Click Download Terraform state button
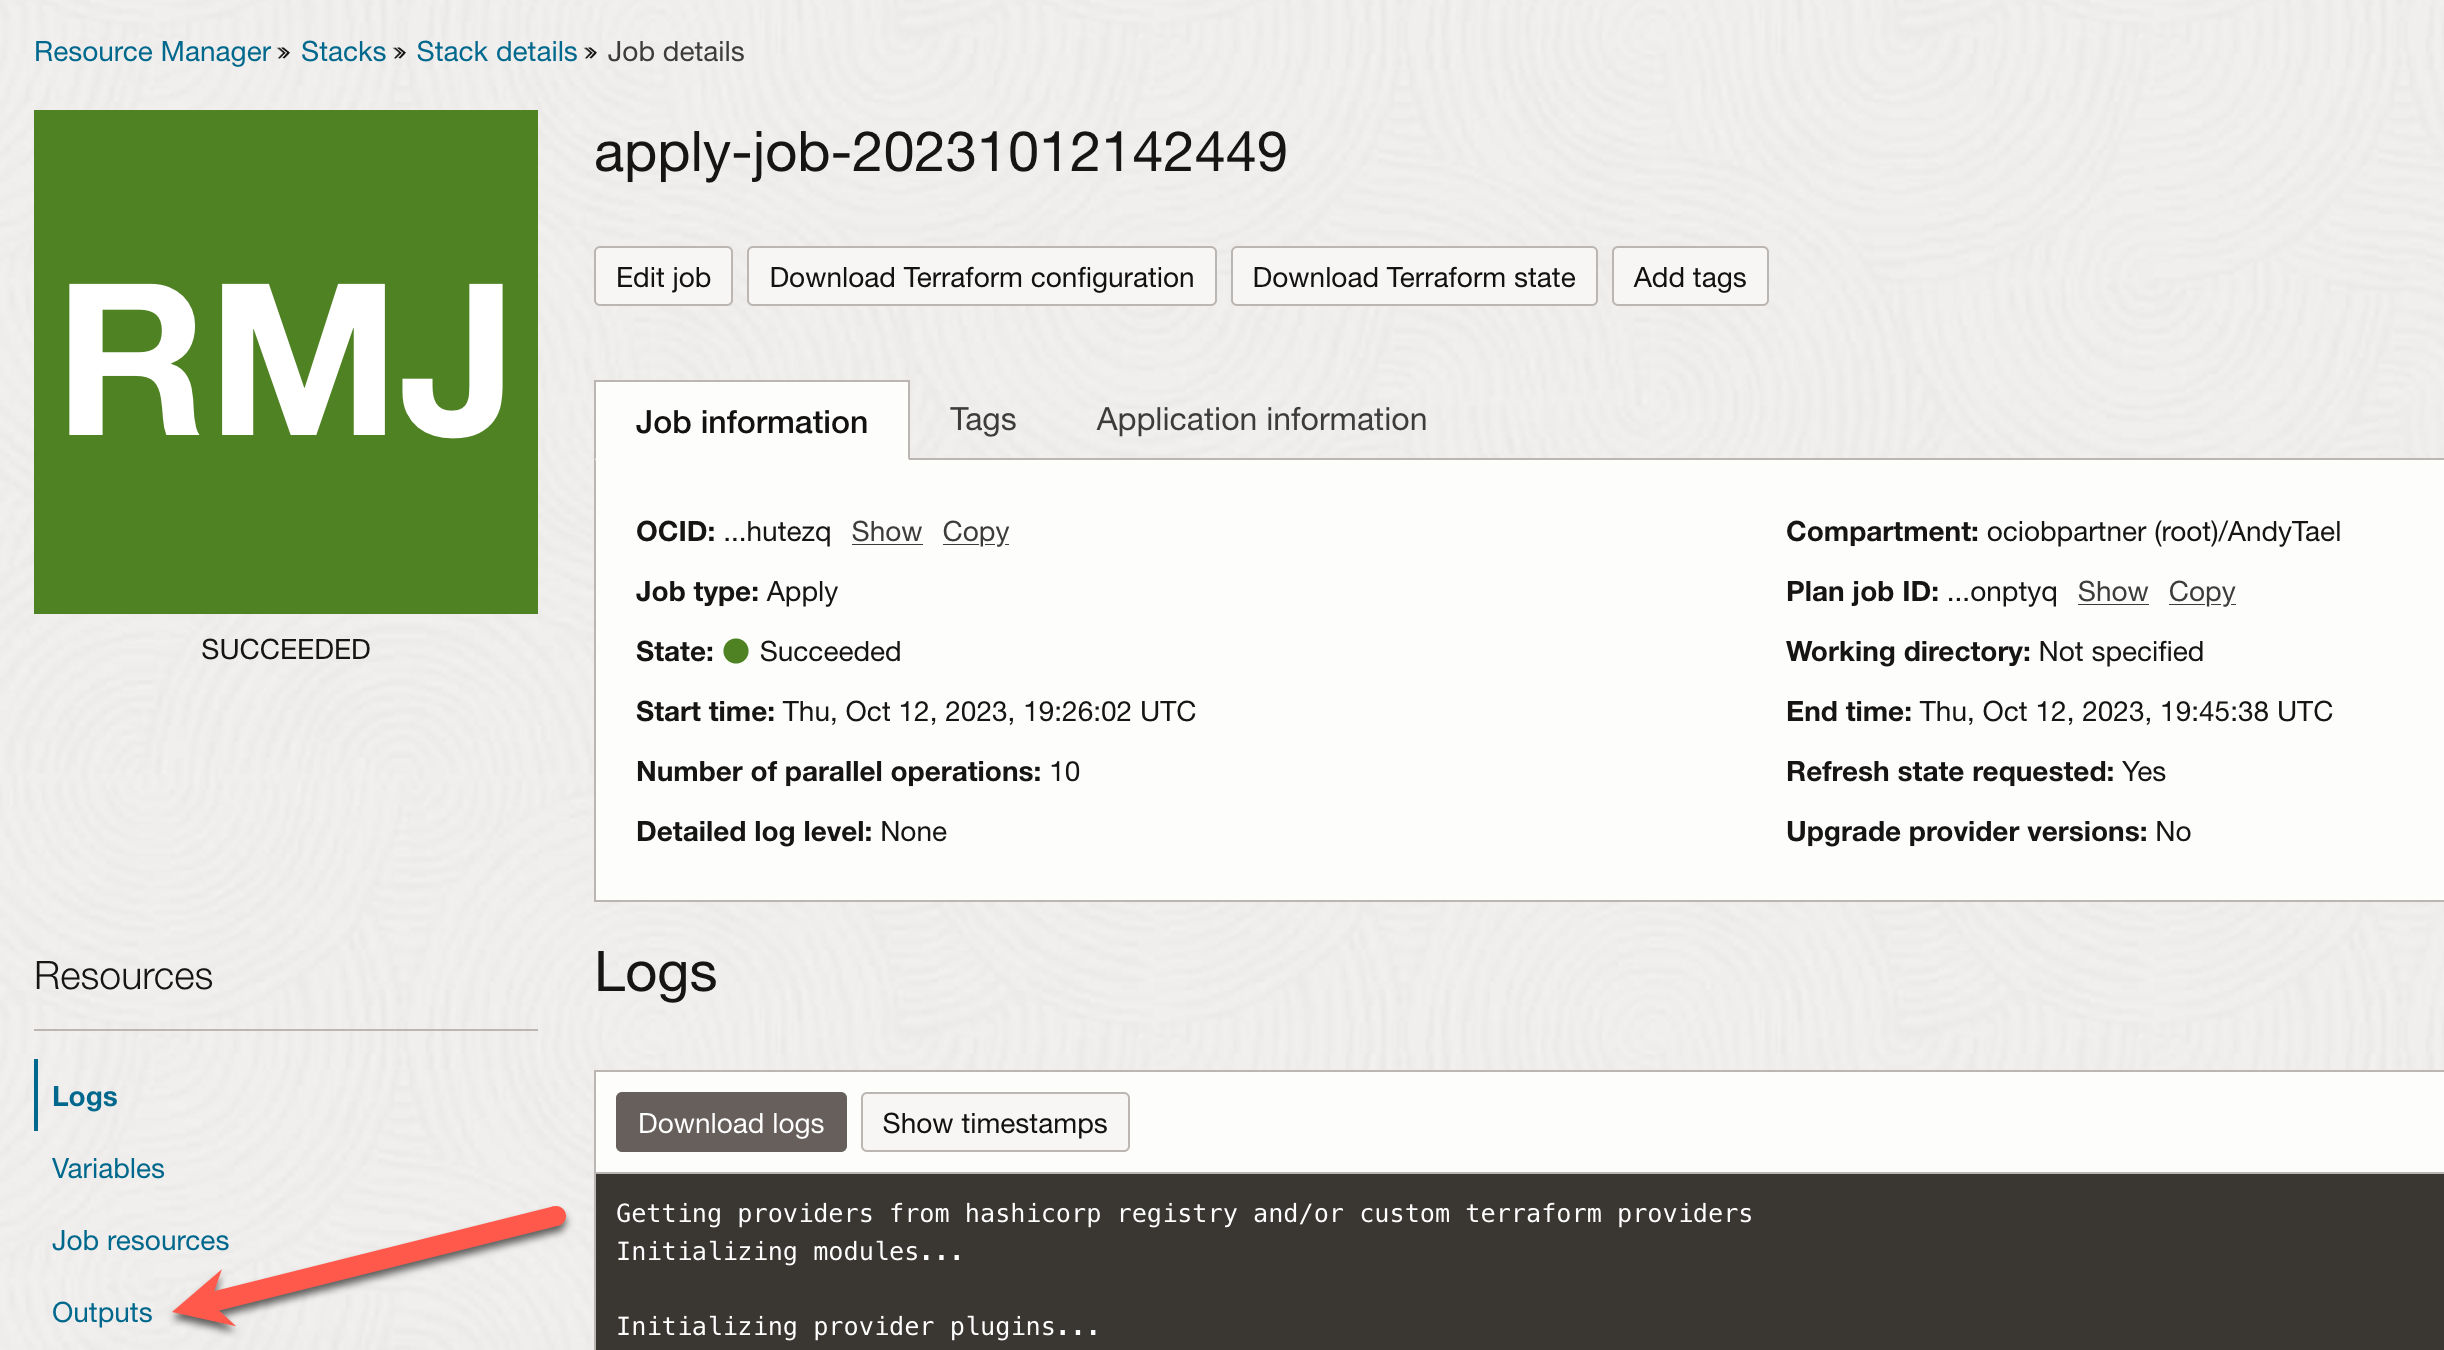 (1413, 277)
